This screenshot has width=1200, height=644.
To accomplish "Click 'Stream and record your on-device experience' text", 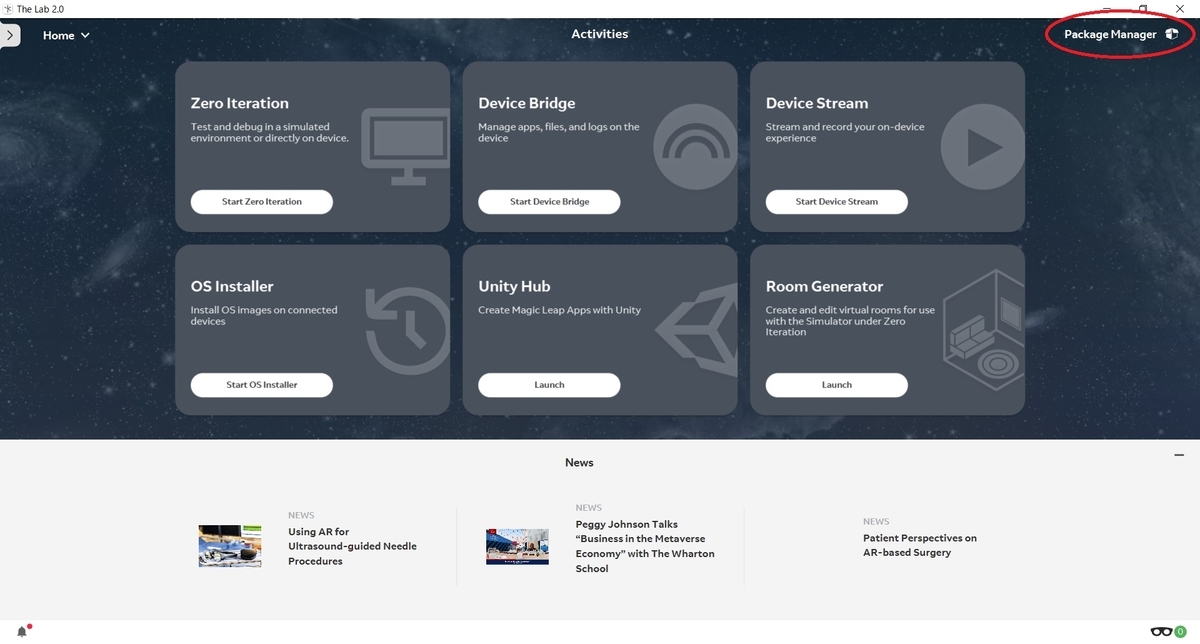I will pyautogui.click(x=845, y=132).
